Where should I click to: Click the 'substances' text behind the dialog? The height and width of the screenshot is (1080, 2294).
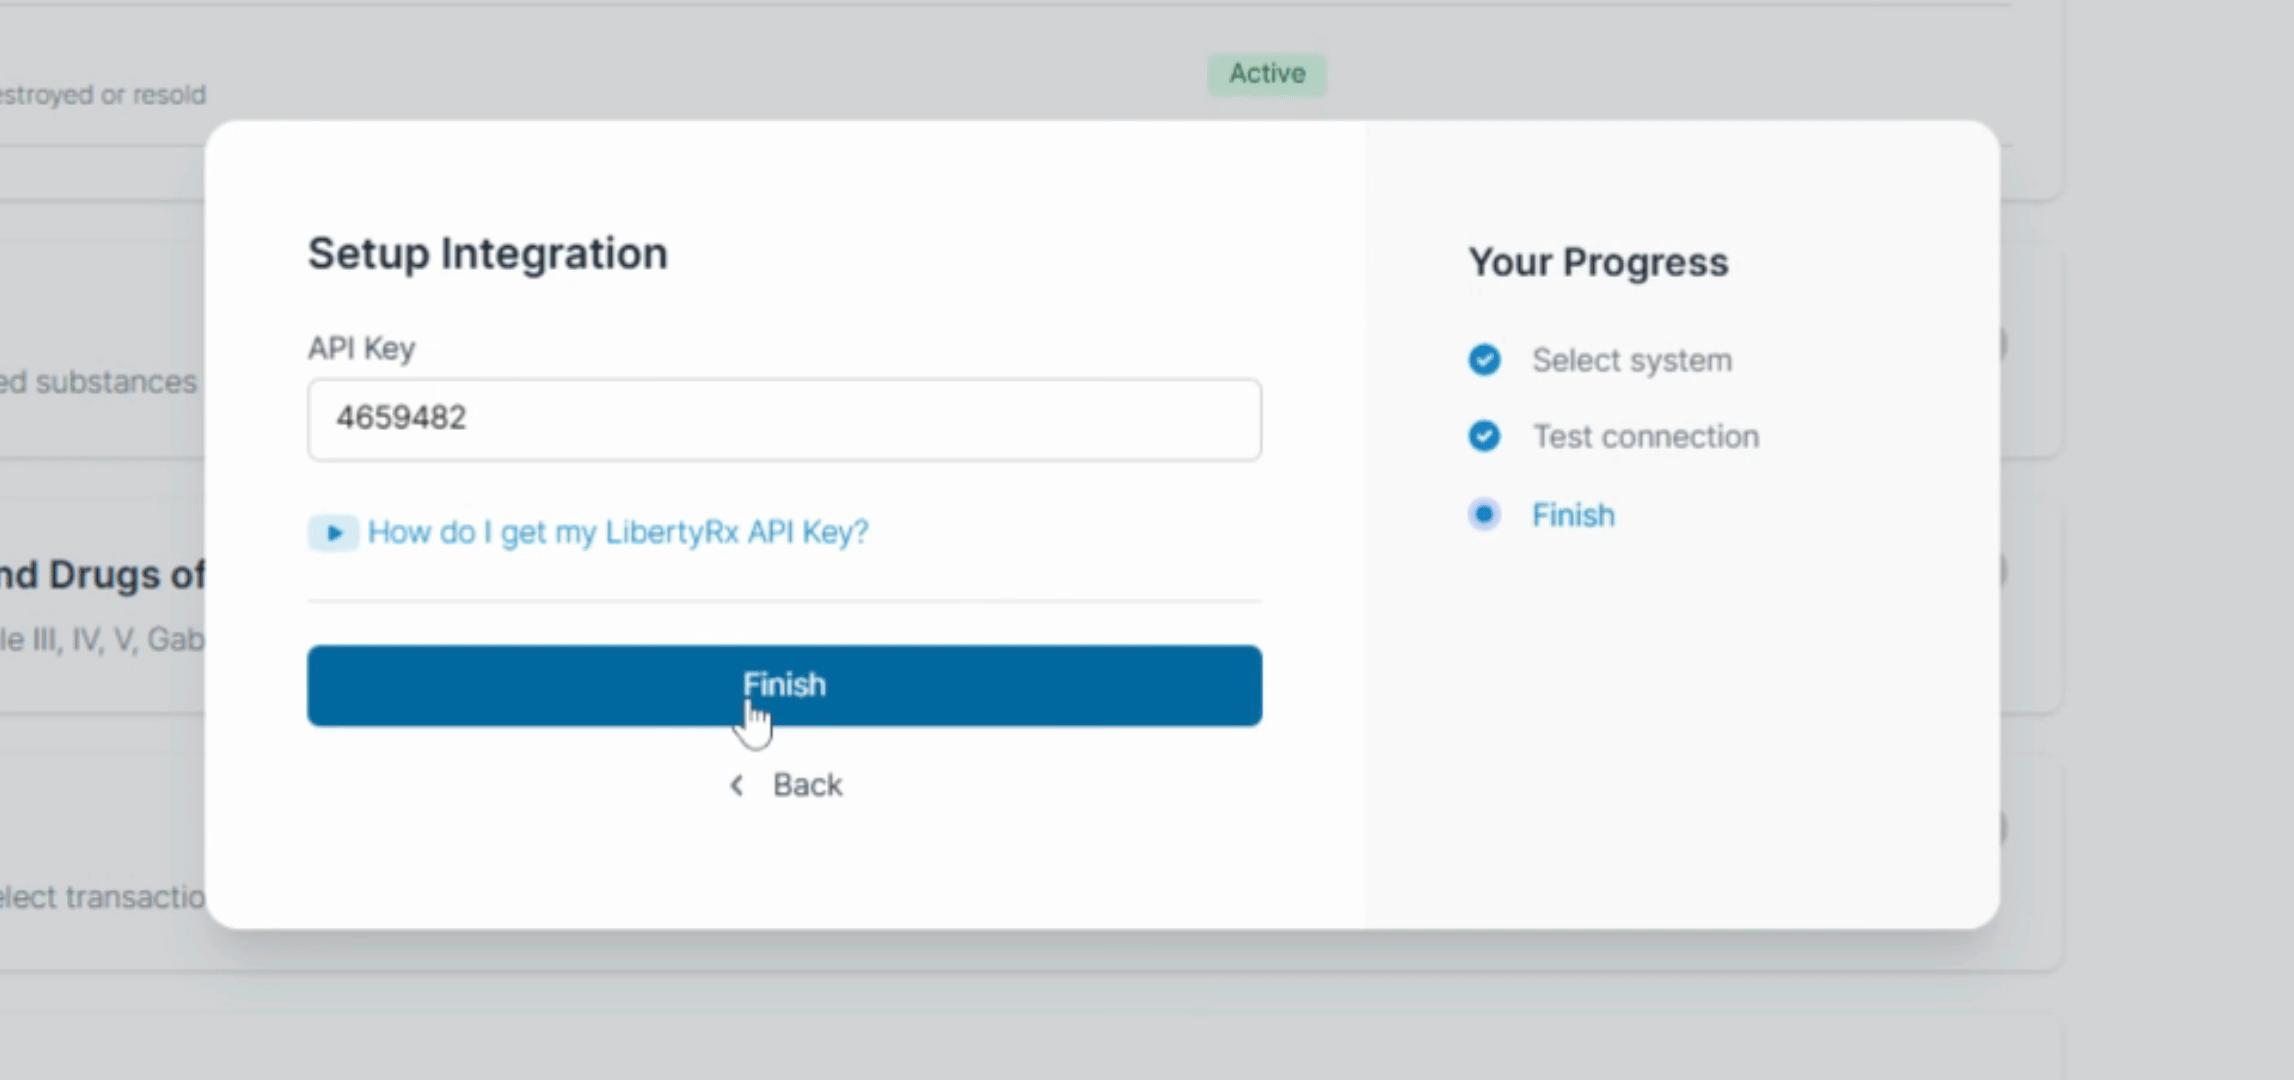point(99,382)
